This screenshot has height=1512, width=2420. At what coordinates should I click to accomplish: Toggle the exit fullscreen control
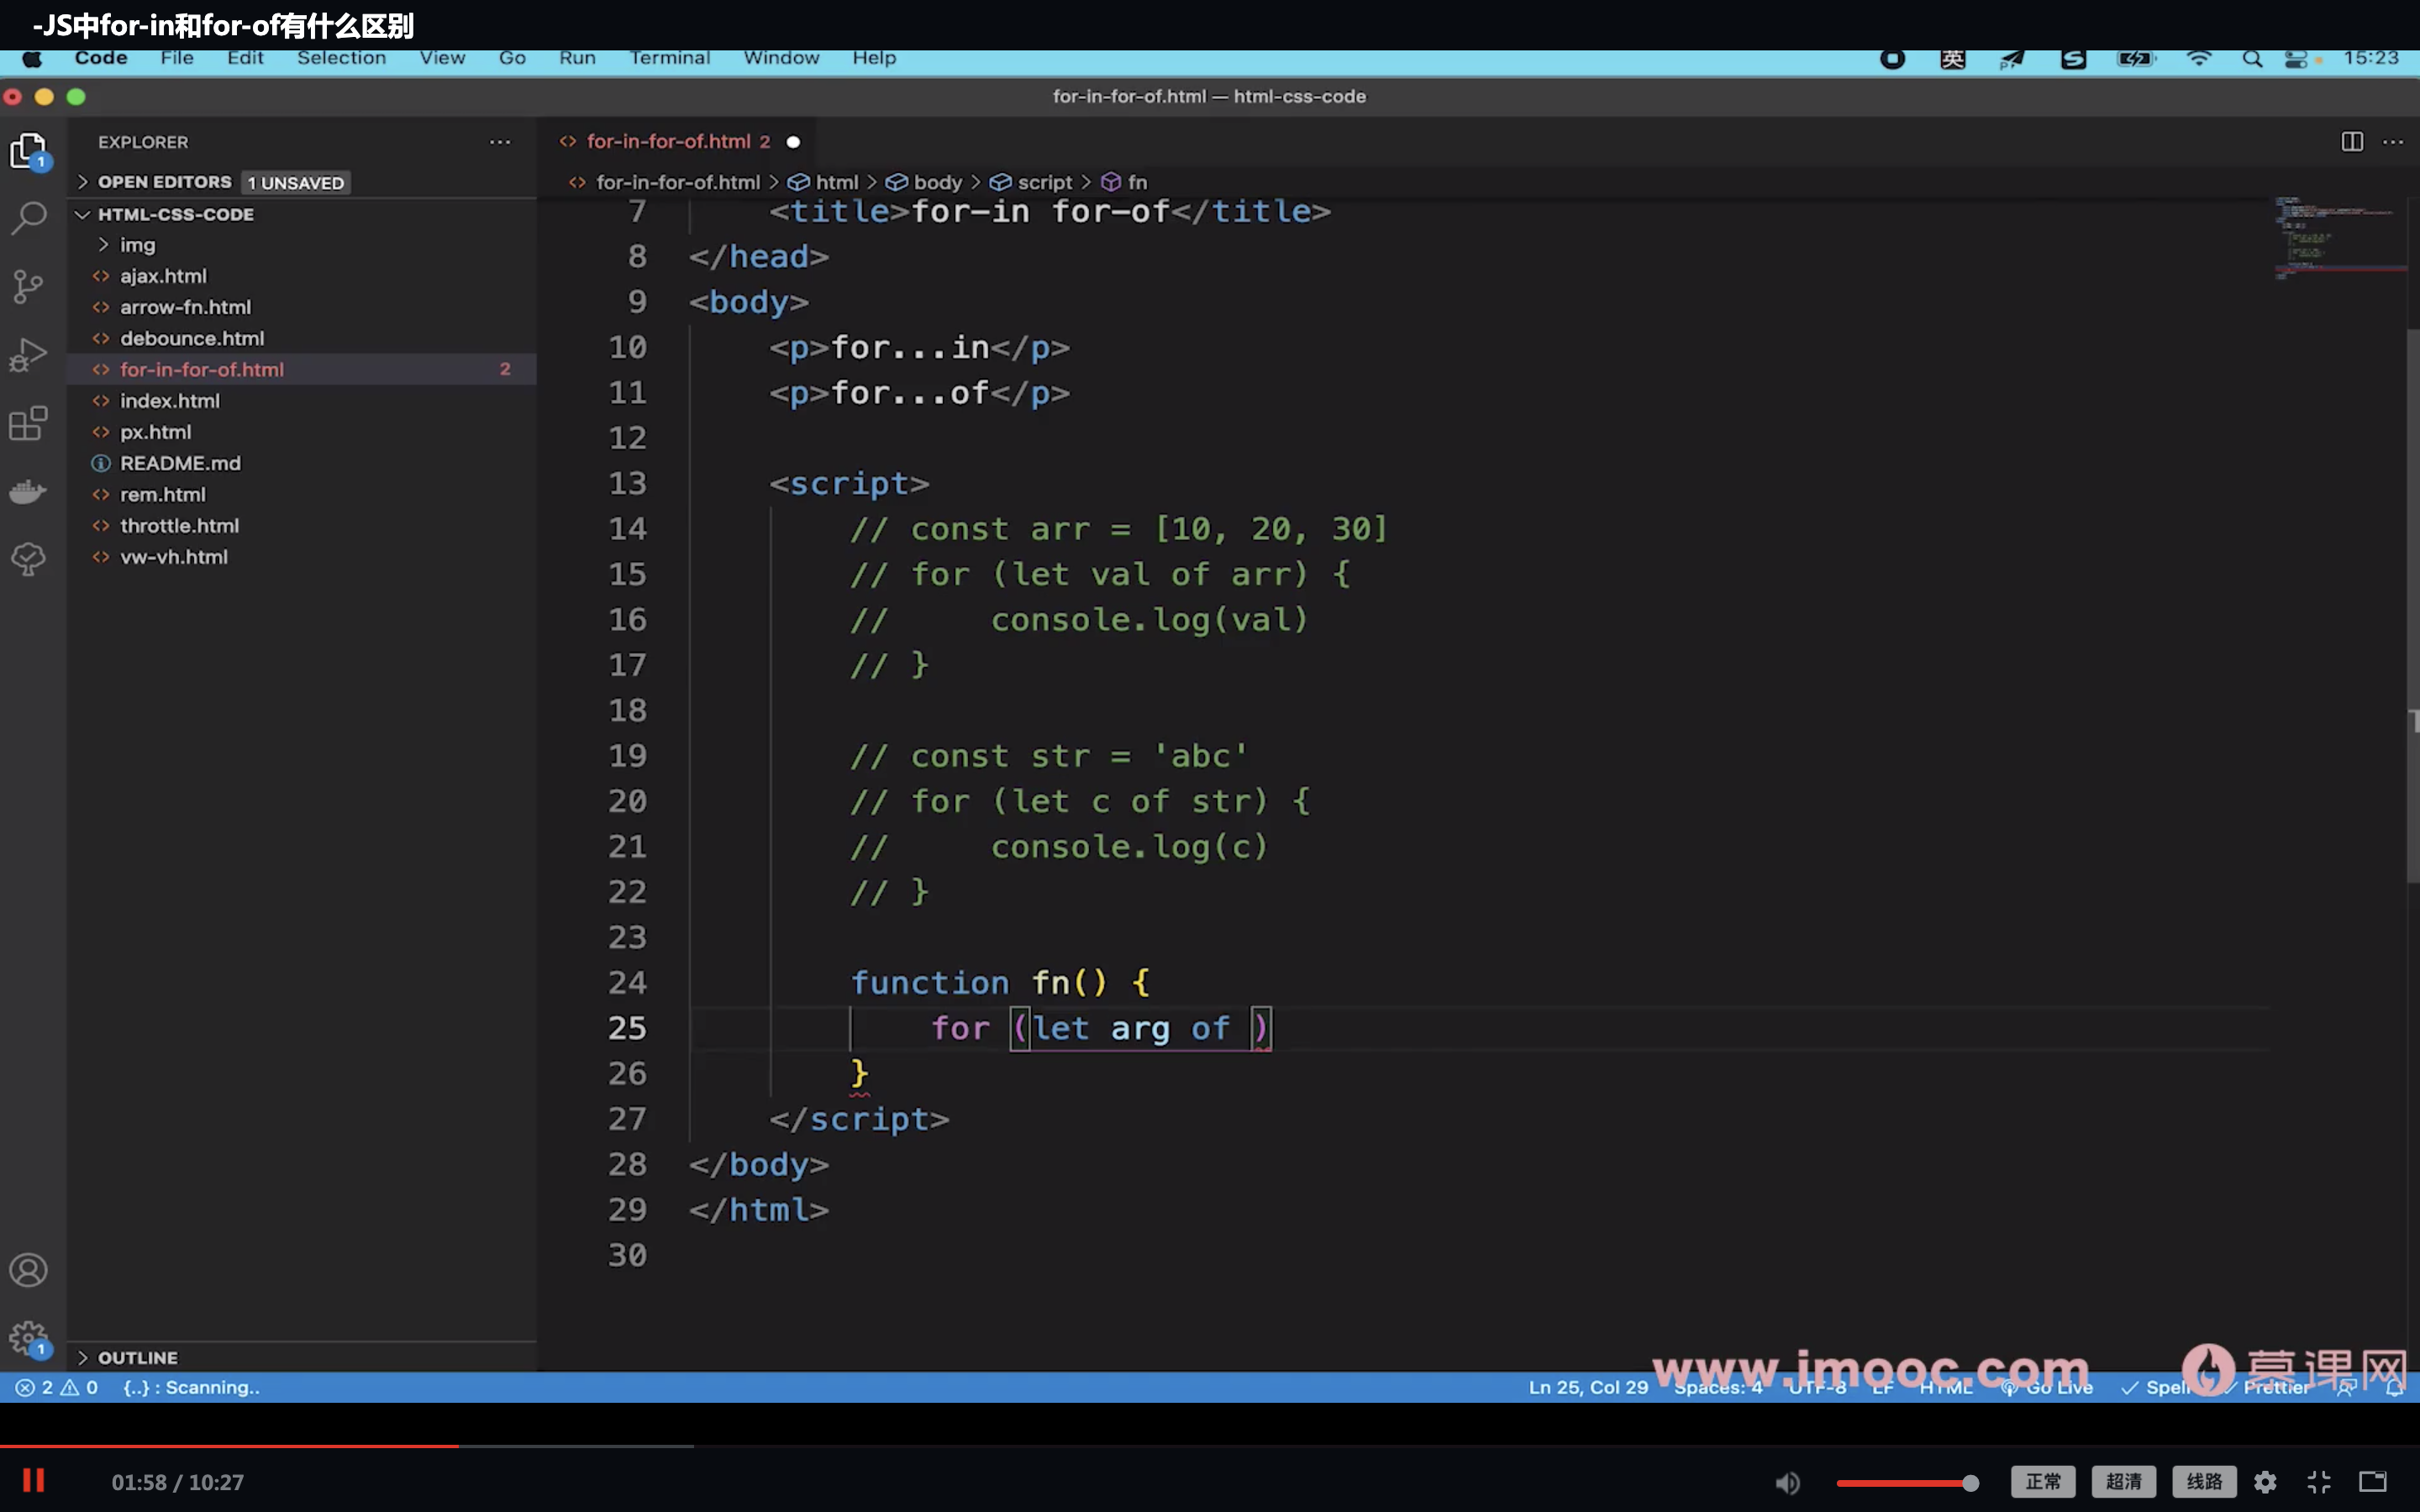click(x=2319, y=1482)
